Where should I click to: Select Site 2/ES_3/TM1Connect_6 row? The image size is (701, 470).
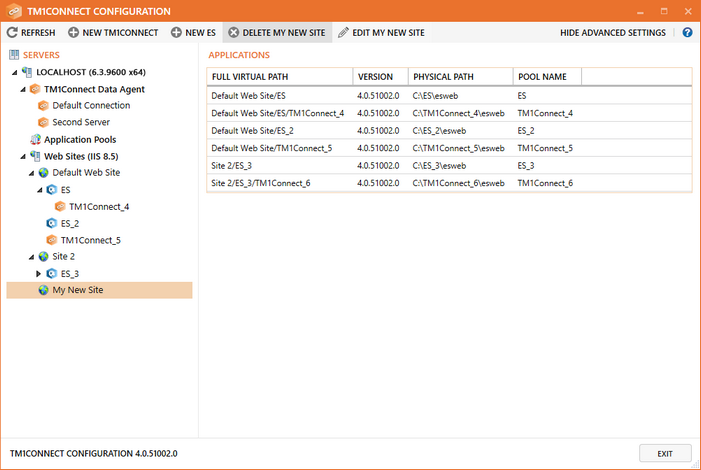[449, 182]
